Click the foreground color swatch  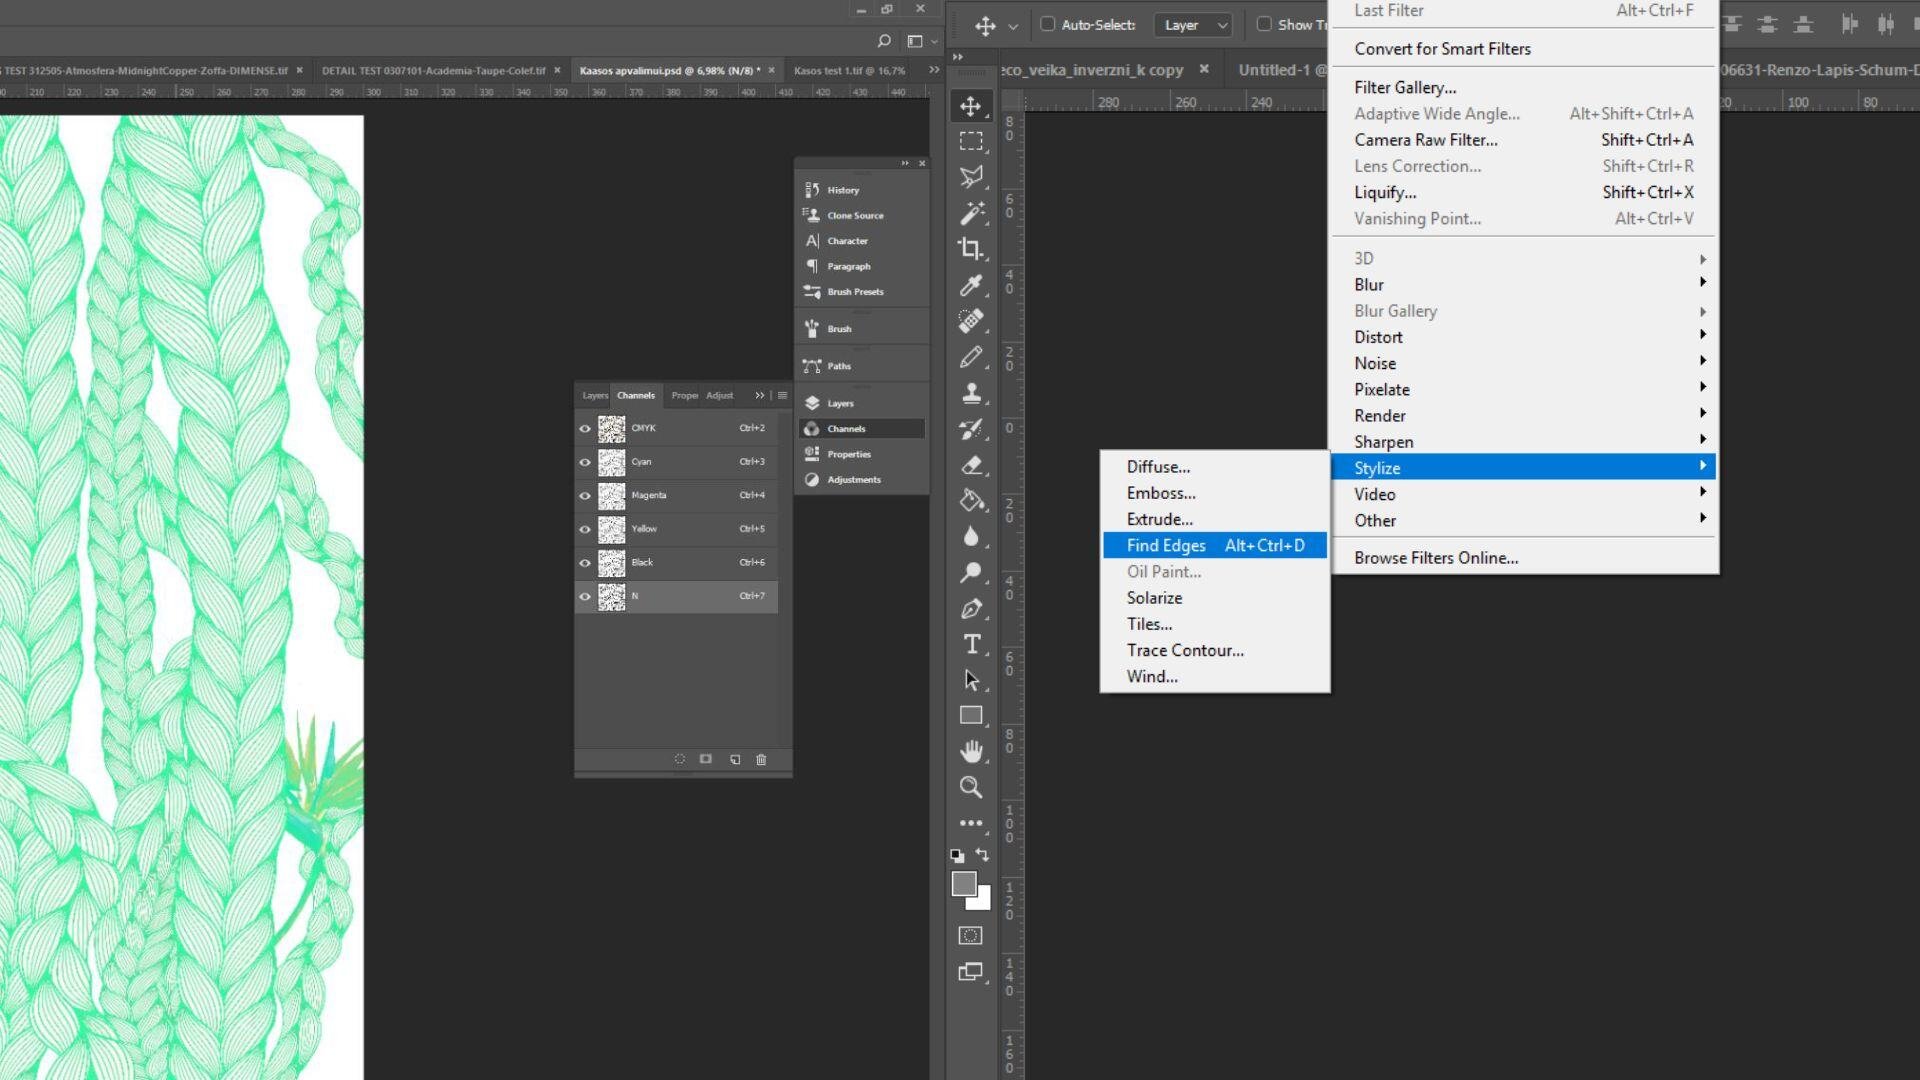pos(963,884)
